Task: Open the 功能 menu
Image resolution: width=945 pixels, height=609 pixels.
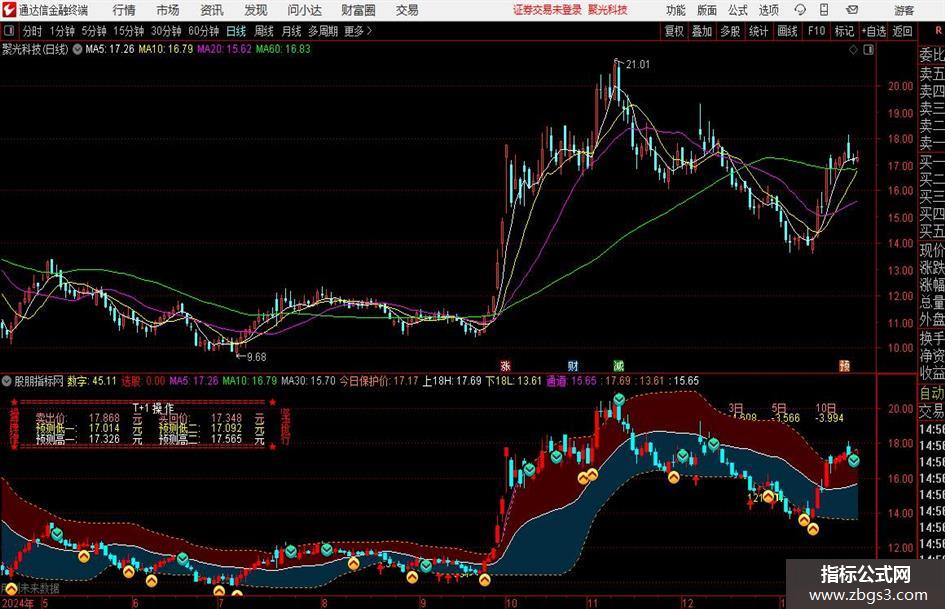Action: (x=676, y=10)
